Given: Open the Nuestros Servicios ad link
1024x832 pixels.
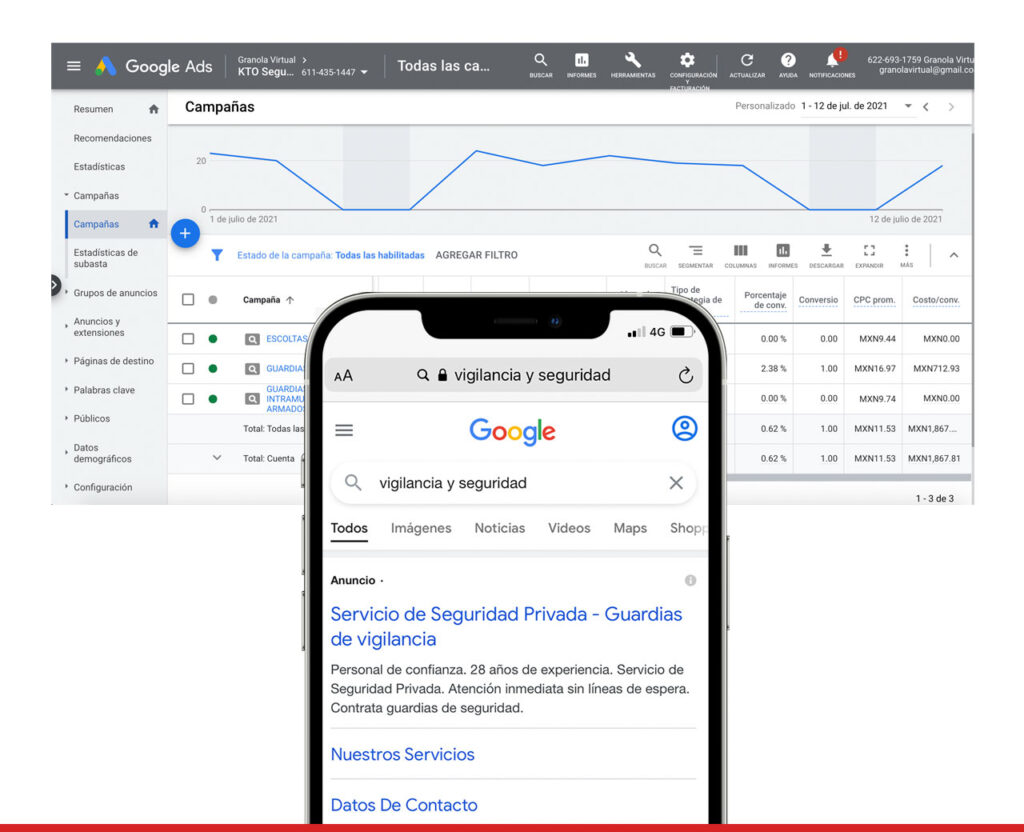Looking at the screenshot, I should click(x=402, y=754).
